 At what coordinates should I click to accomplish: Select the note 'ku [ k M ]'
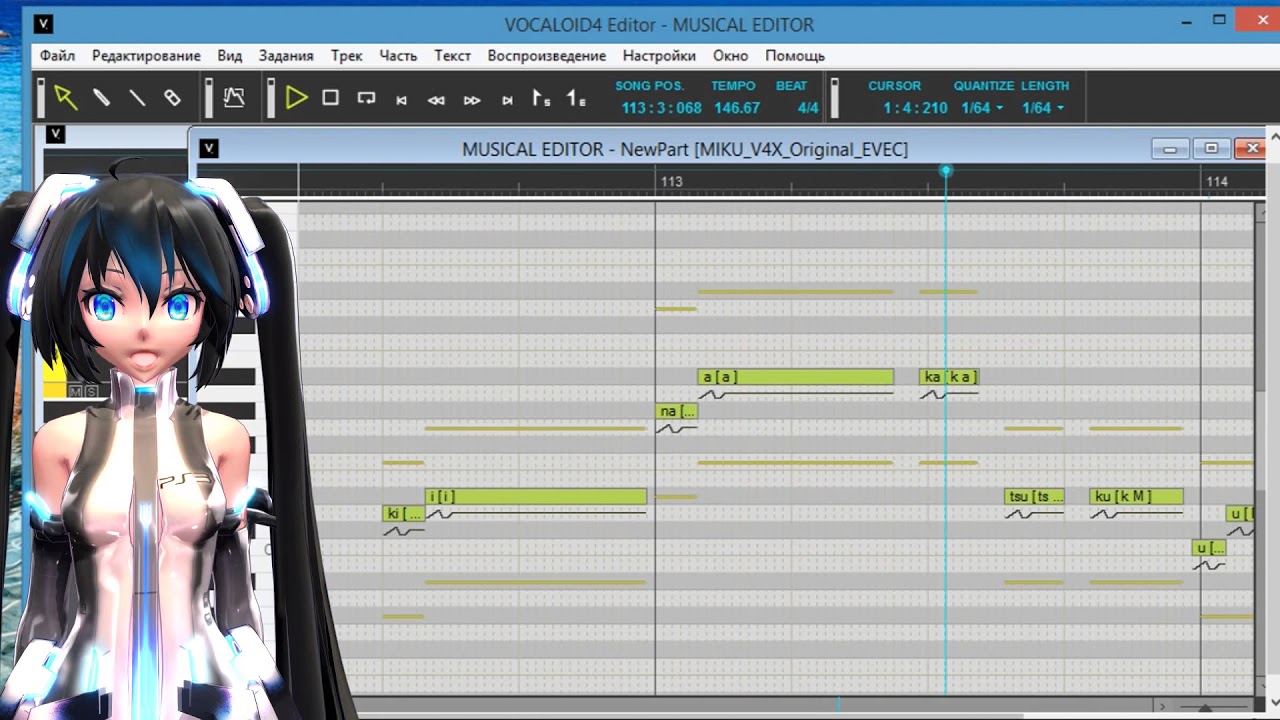[1136, 496]
